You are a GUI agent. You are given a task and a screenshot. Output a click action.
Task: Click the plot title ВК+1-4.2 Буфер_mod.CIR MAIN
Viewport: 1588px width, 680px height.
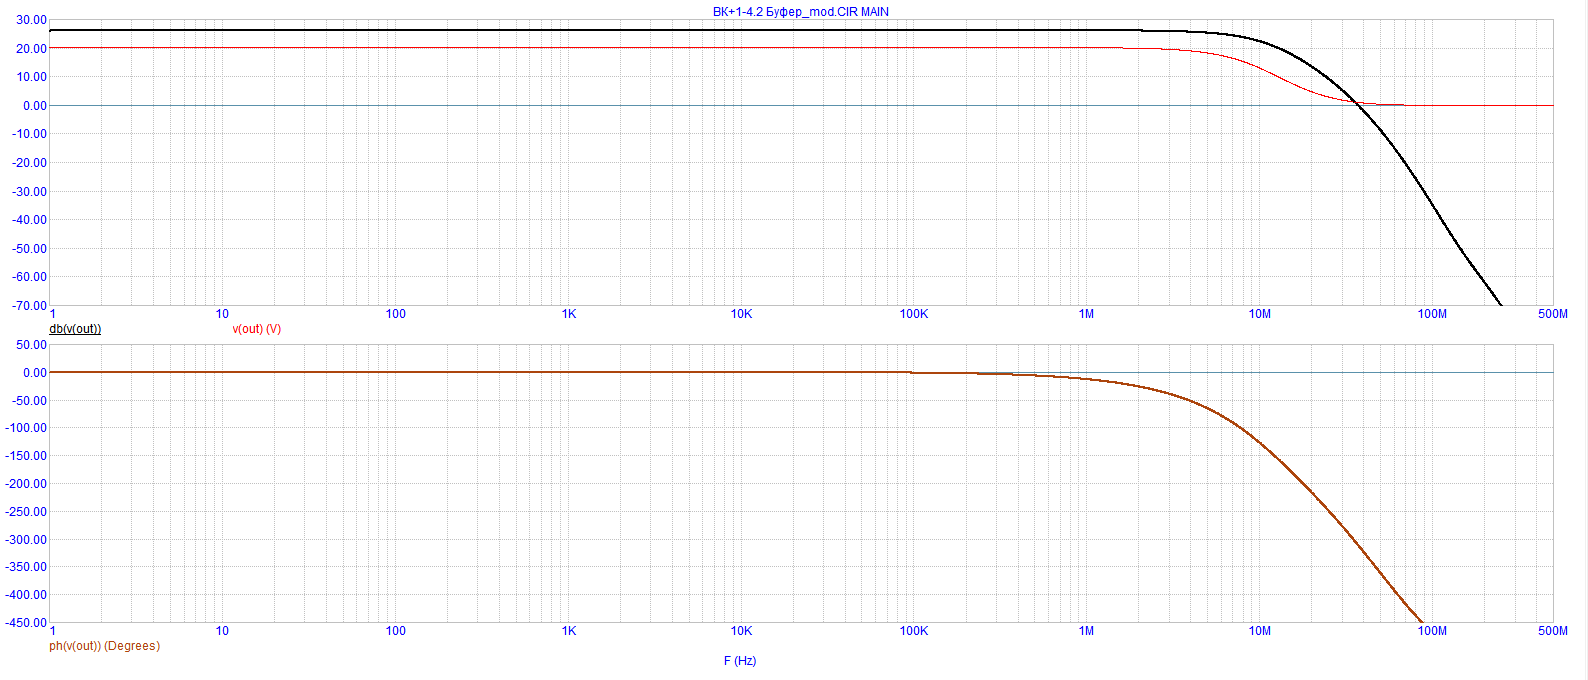[800, 12]
